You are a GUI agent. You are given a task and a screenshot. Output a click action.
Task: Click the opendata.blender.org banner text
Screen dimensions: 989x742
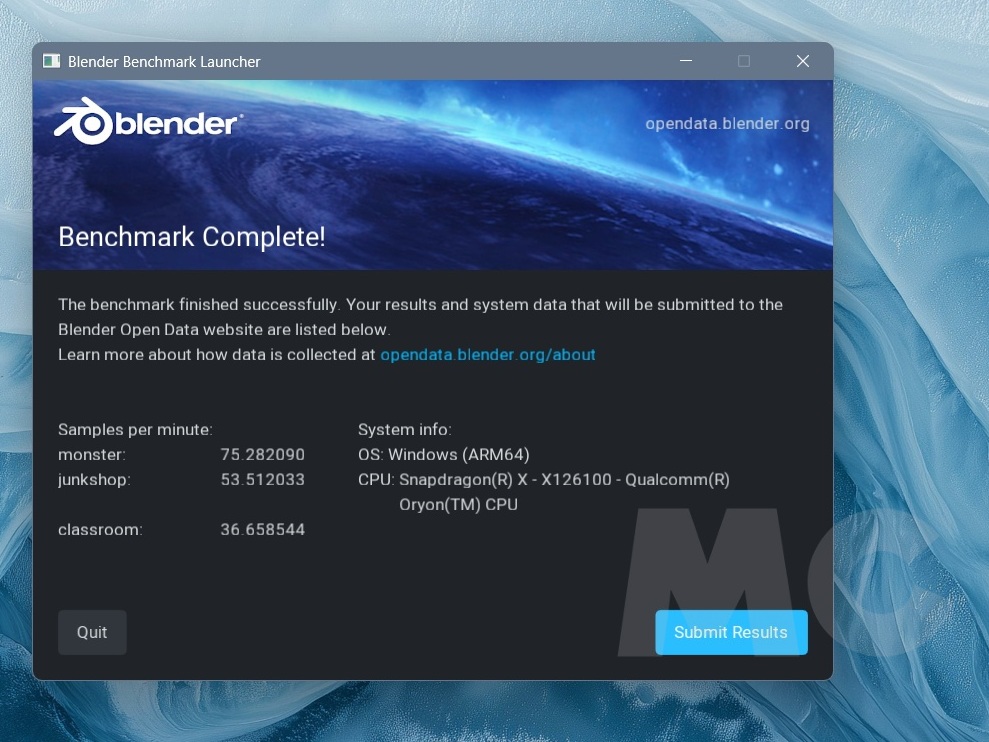point(727,124)
